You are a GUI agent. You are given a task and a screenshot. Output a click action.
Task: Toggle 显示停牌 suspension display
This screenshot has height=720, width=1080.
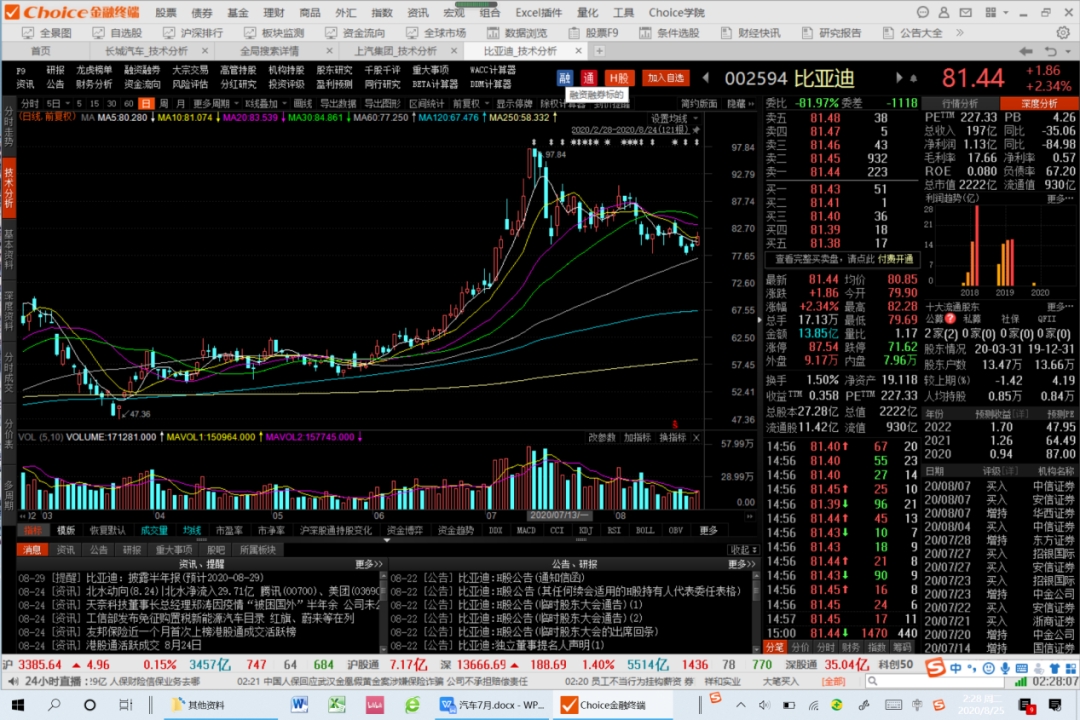(x=514, y=103)
